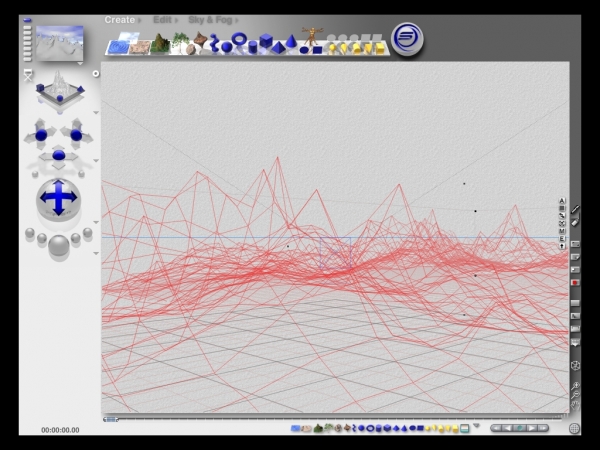
Task: Click the A button on selection strip
Action: (x=562, y=201)
